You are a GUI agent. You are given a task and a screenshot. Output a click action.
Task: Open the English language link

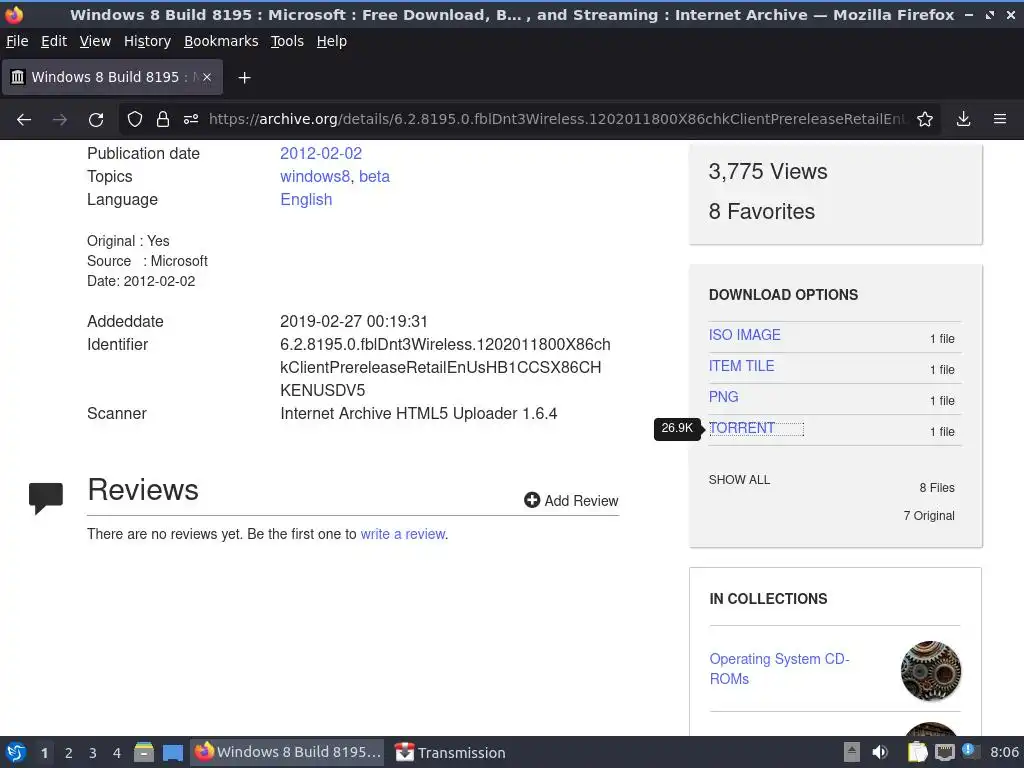coord(306,199)
